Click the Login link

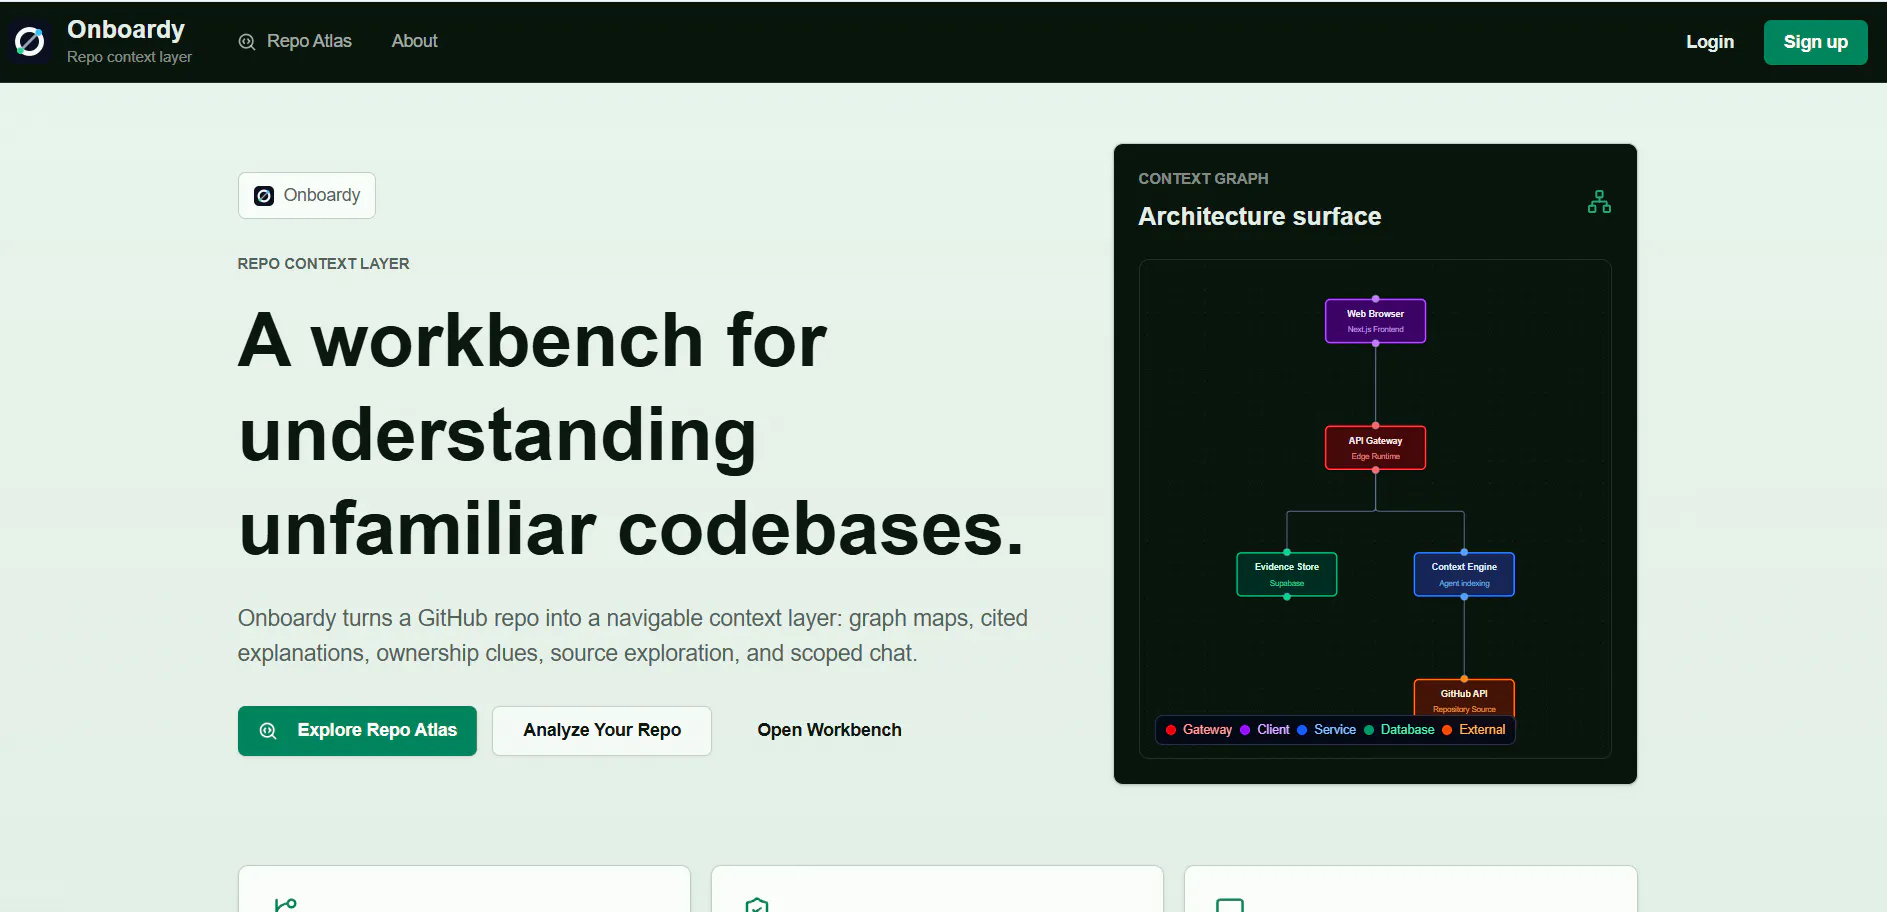point(1709,42)
